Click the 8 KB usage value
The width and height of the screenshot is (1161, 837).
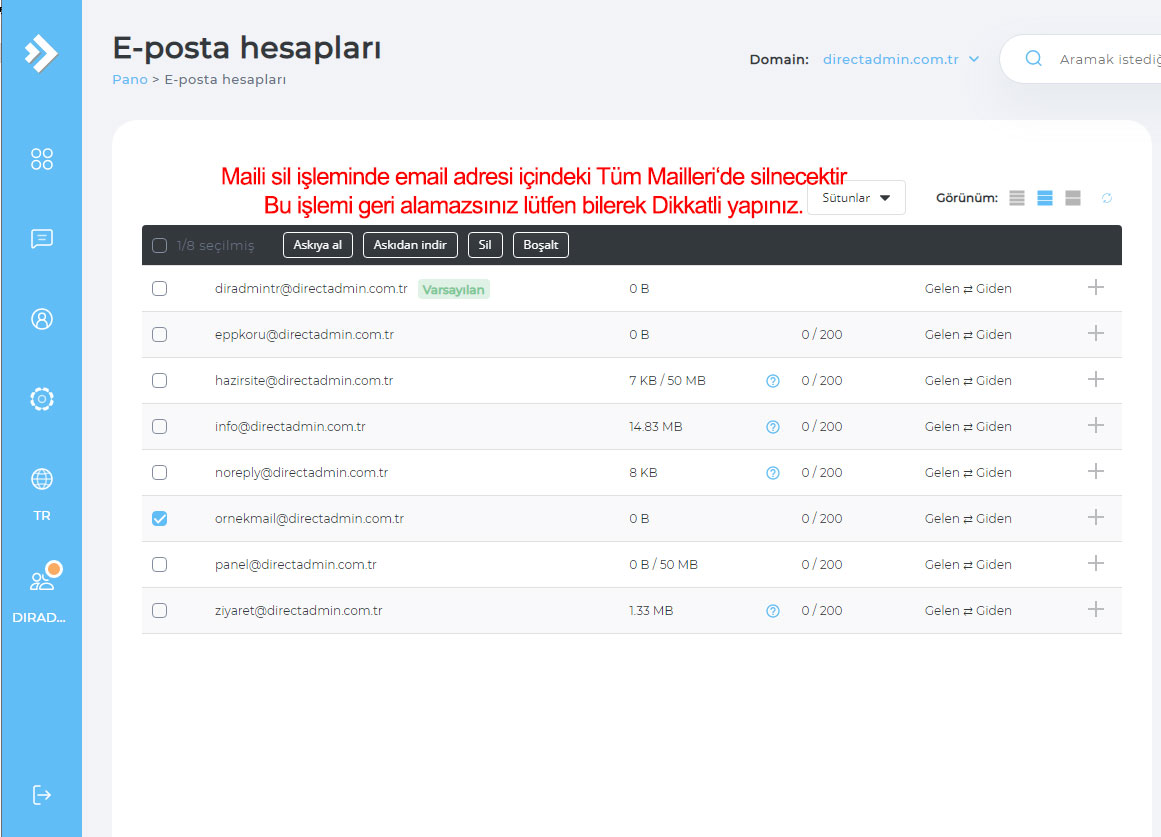tap(643, 473)
